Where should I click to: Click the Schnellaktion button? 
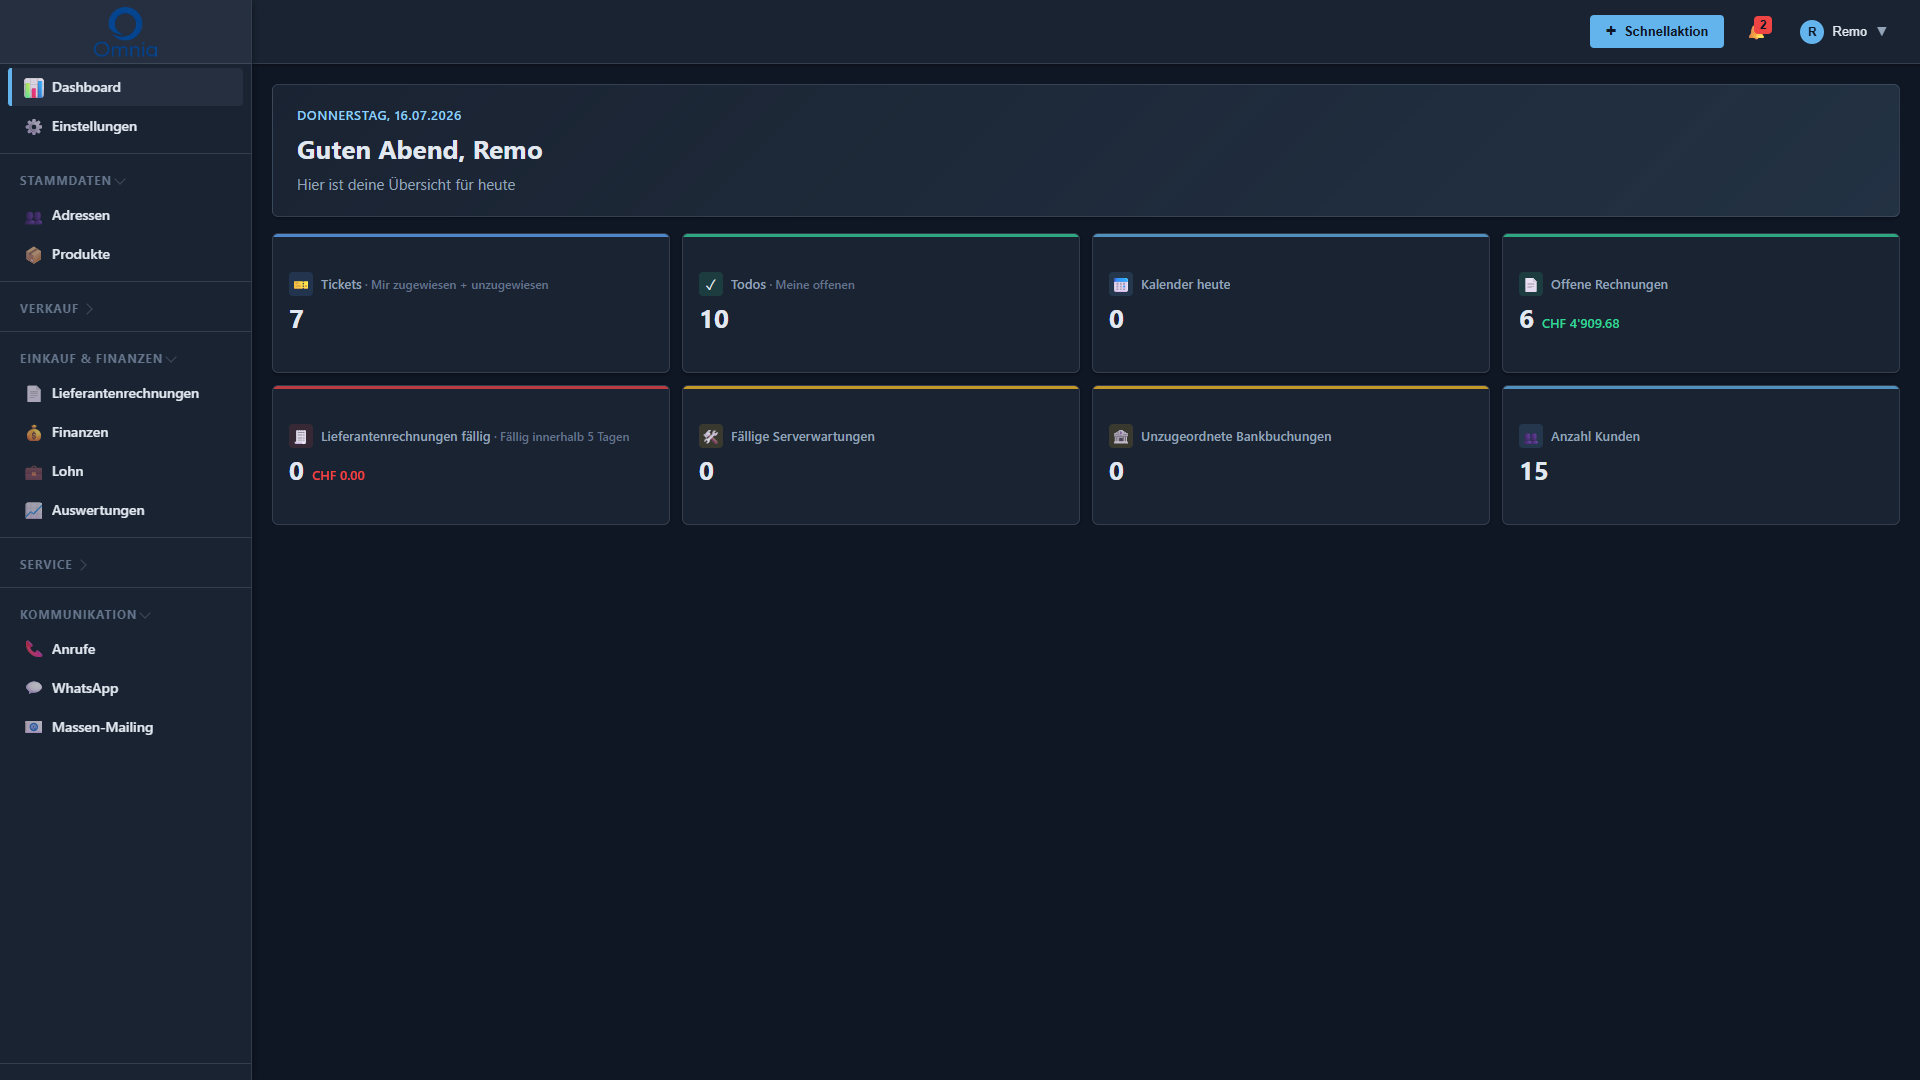(x=1656, y=32)
